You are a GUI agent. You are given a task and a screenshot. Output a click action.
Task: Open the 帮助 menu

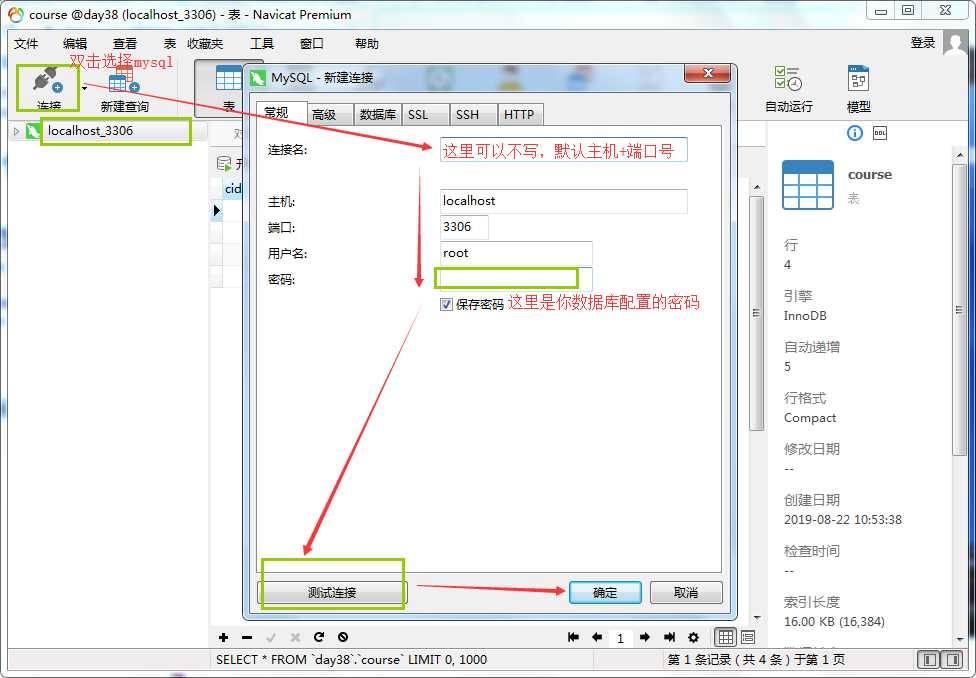[x=367, y=44]
